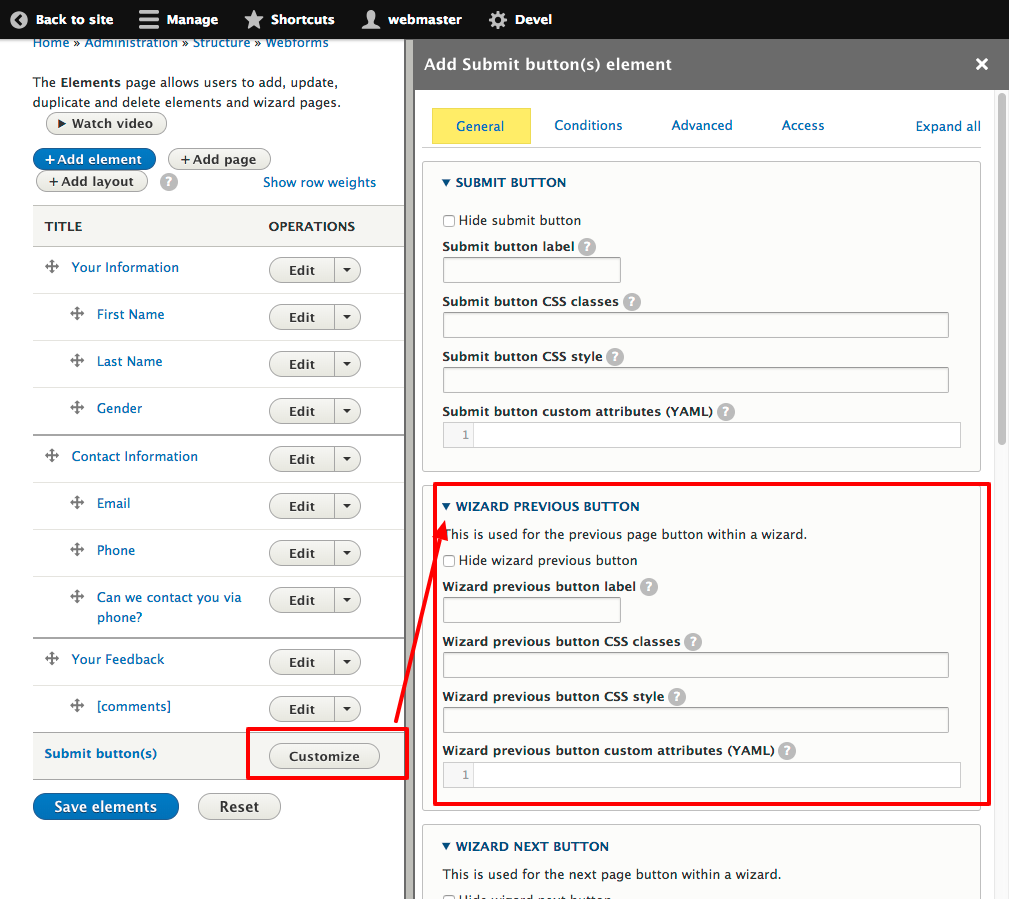Click the Show row weights link
Viewport: 1009px width, 899px height.
[319, 182]
